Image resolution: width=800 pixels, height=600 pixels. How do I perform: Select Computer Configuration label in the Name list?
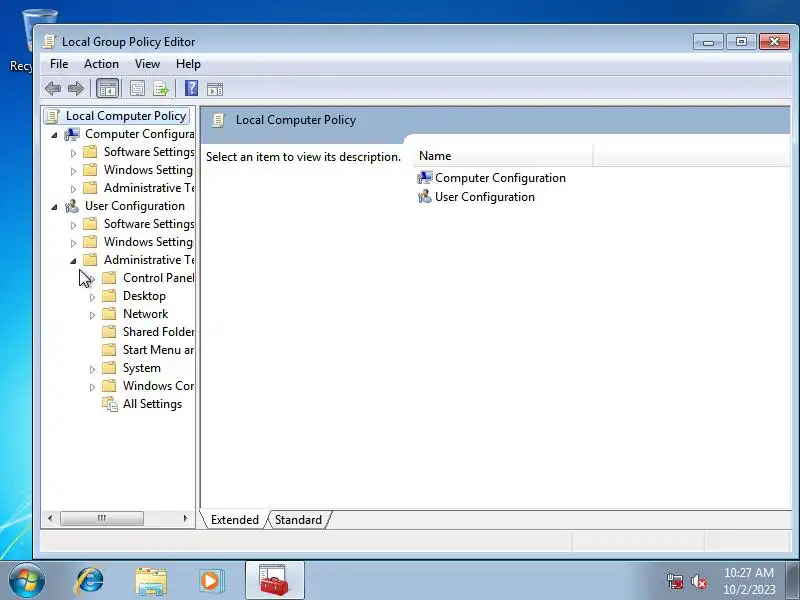click(x=501, y=178)
